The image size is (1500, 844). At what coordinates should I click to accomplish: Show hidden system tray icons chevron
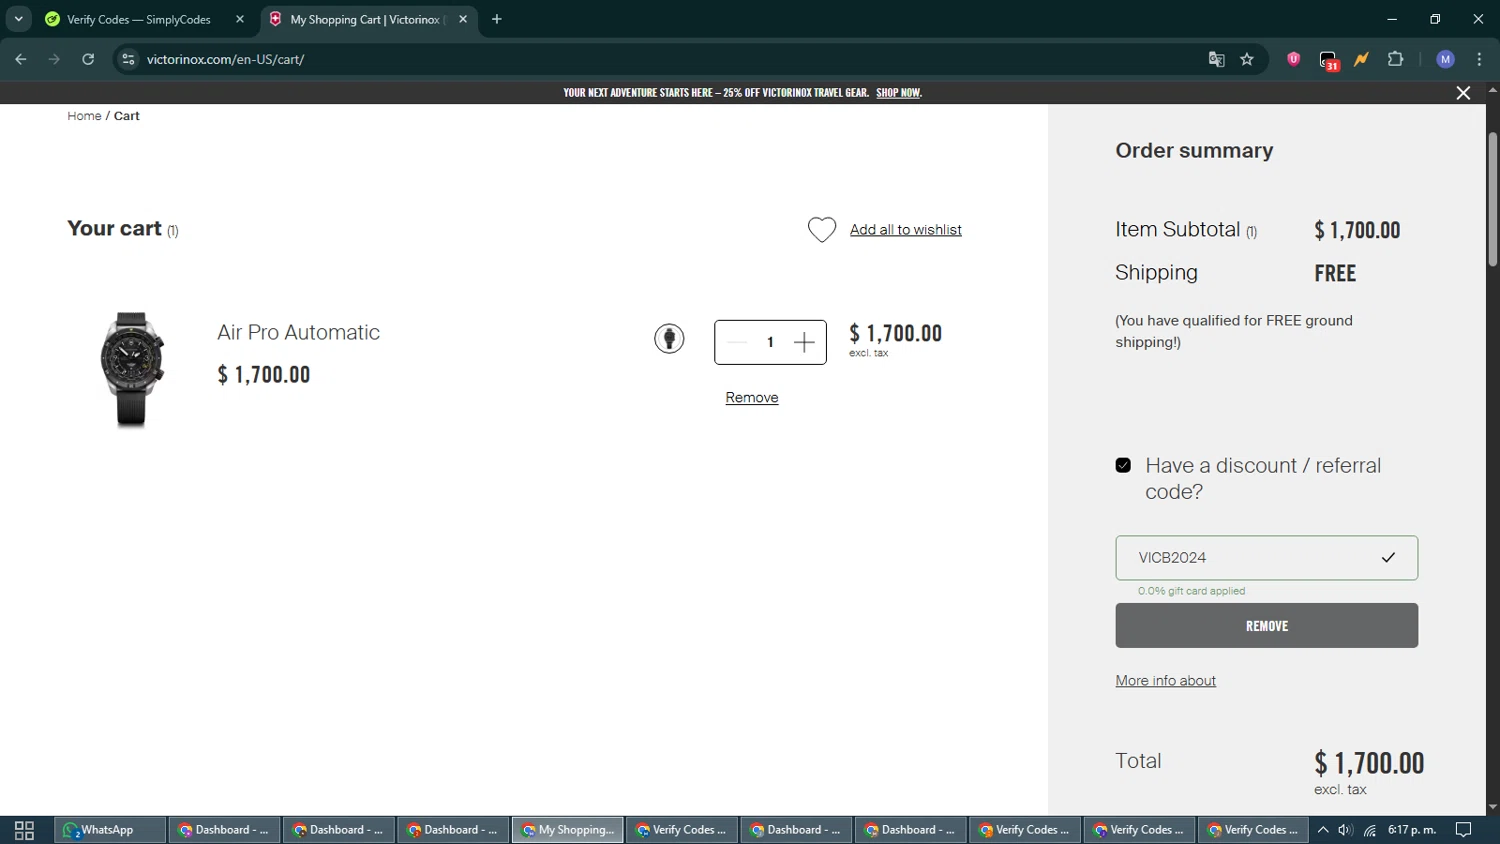tap(1323, 830)
